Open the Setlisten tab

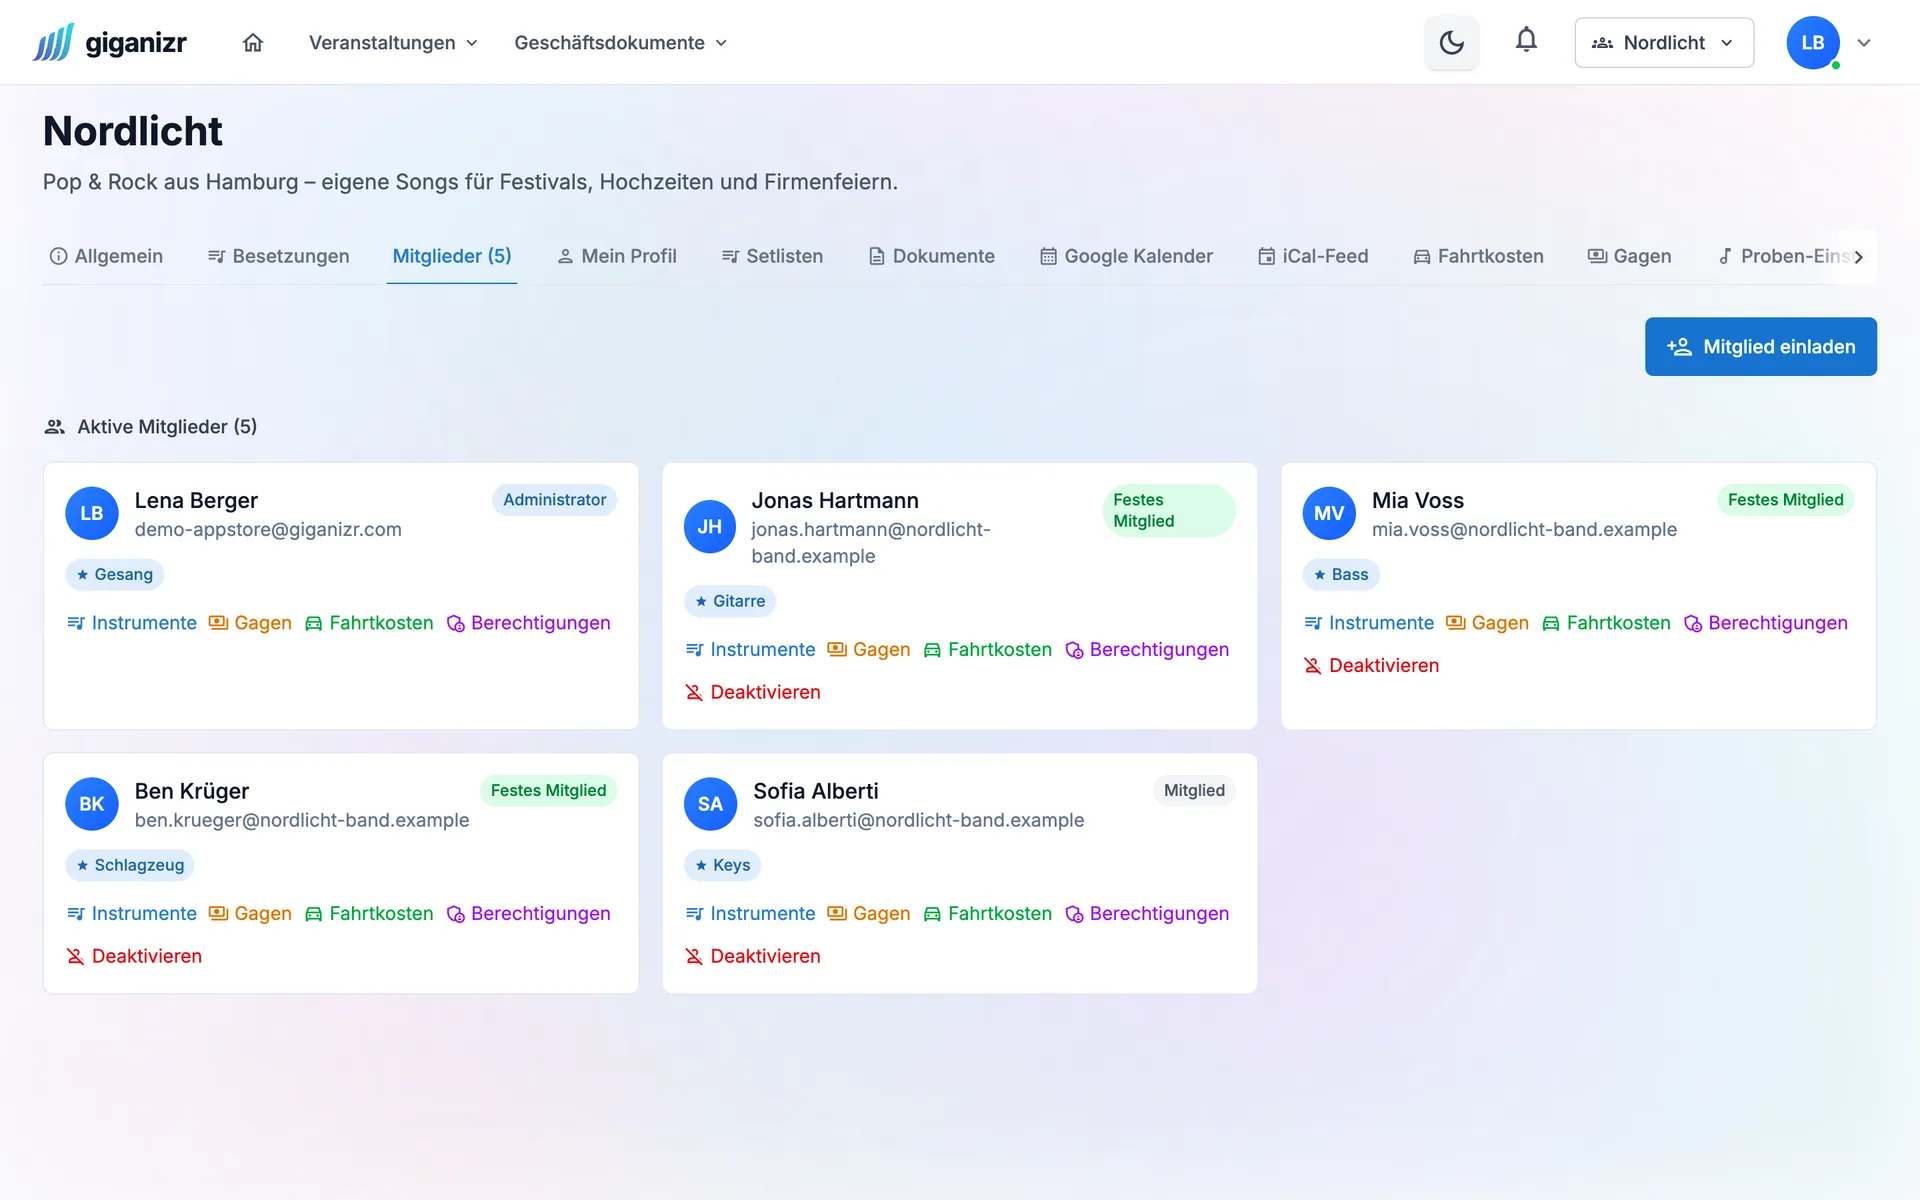tap(772, 256)
